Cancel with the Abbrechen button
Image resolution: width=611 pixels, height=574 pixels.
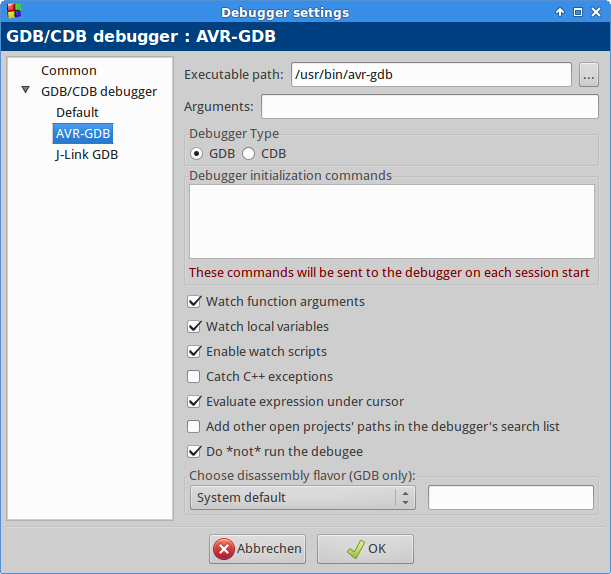point(257,549)
